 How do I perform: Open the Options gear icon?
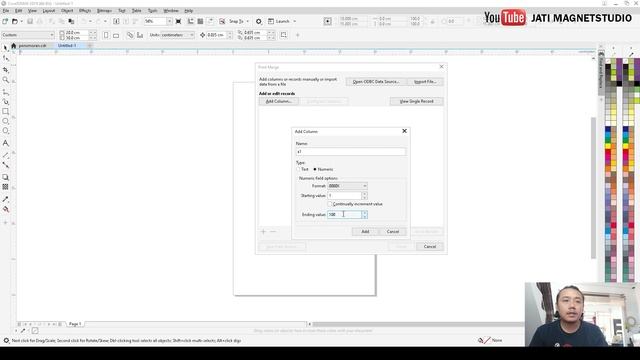click(259, 21)
